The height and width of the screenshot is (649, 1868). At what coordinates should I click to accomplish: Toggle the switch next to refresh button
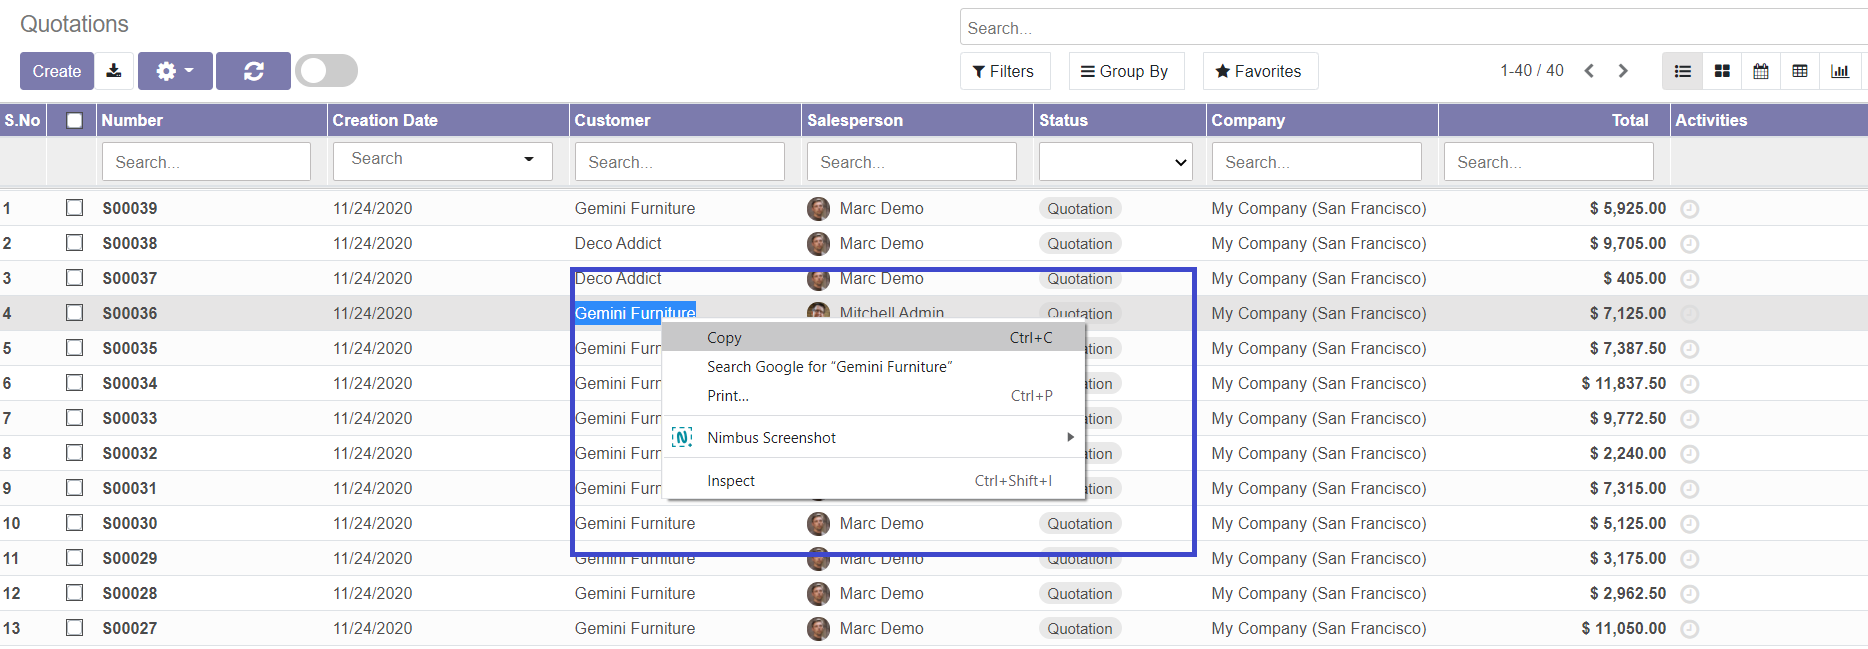[x=326, y=71]
